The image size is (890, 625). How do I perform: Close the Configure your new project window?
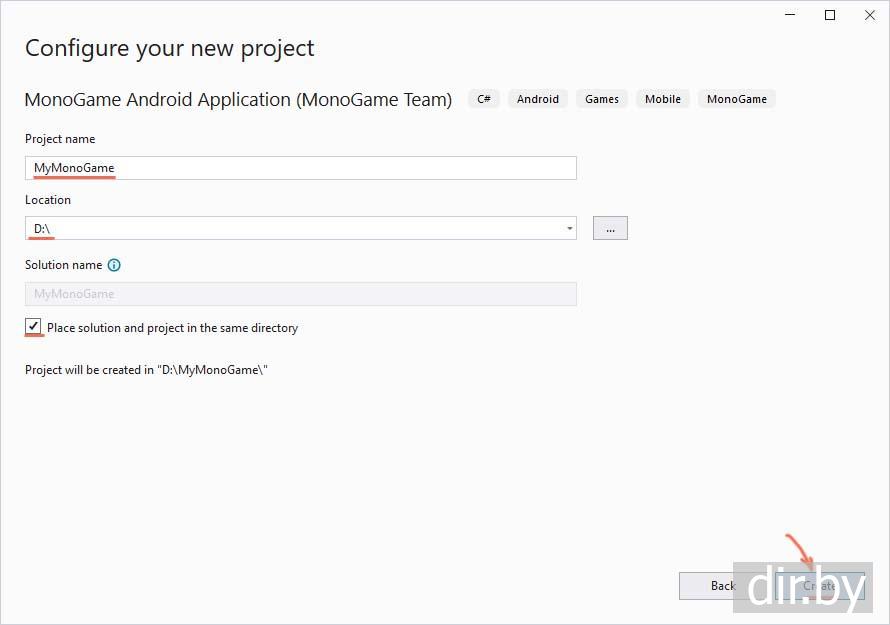click(x=863, y=15)
